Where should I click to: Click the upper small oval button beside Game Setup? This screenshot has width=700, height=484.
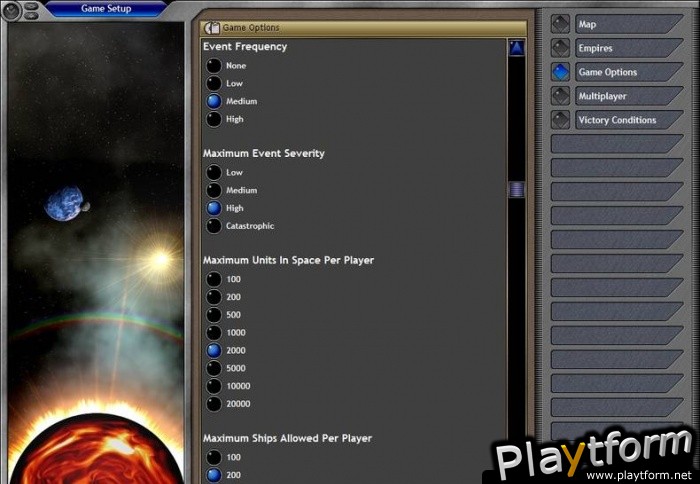(x=31, y=6)
